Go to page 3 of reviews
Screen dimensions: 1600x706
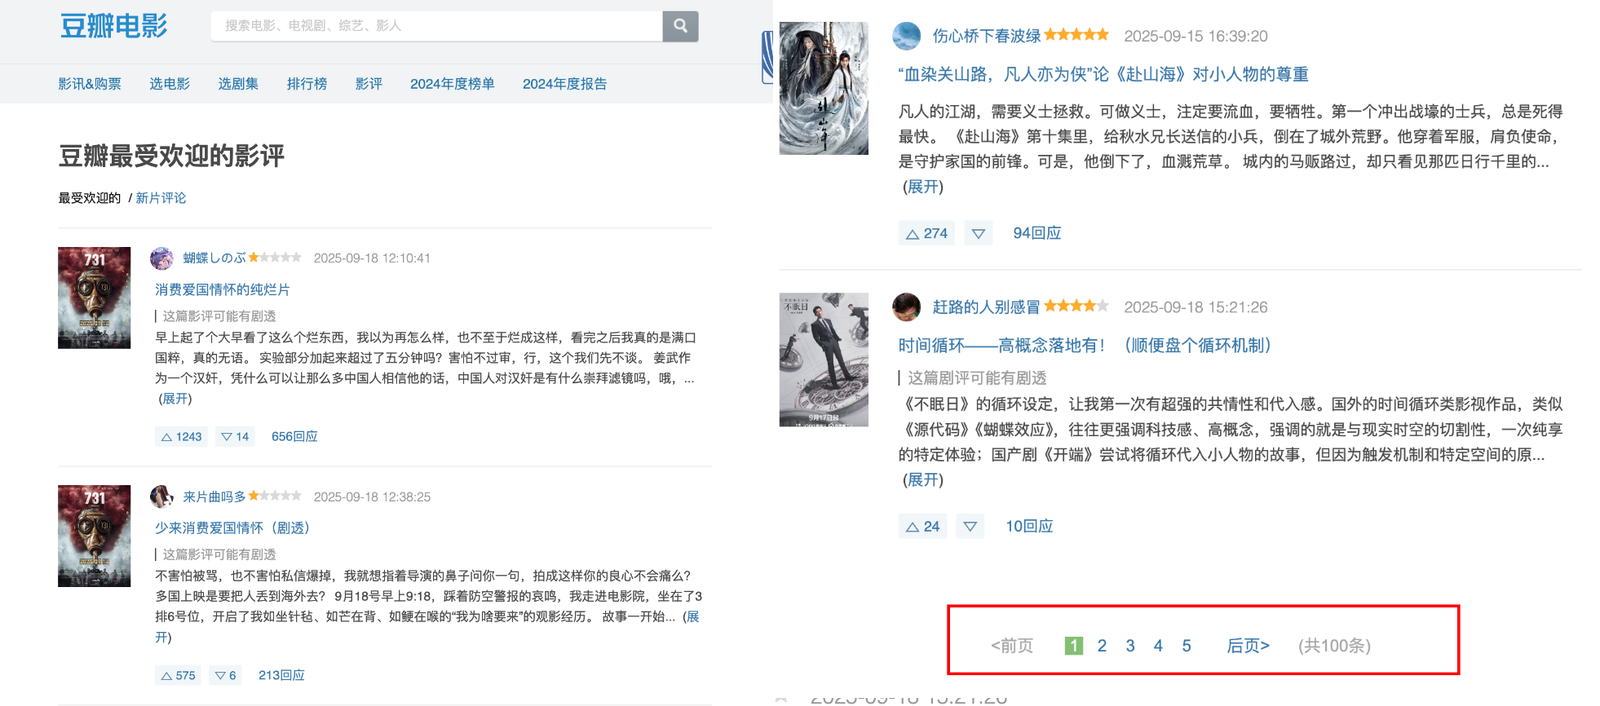[x=1130, y=646]
